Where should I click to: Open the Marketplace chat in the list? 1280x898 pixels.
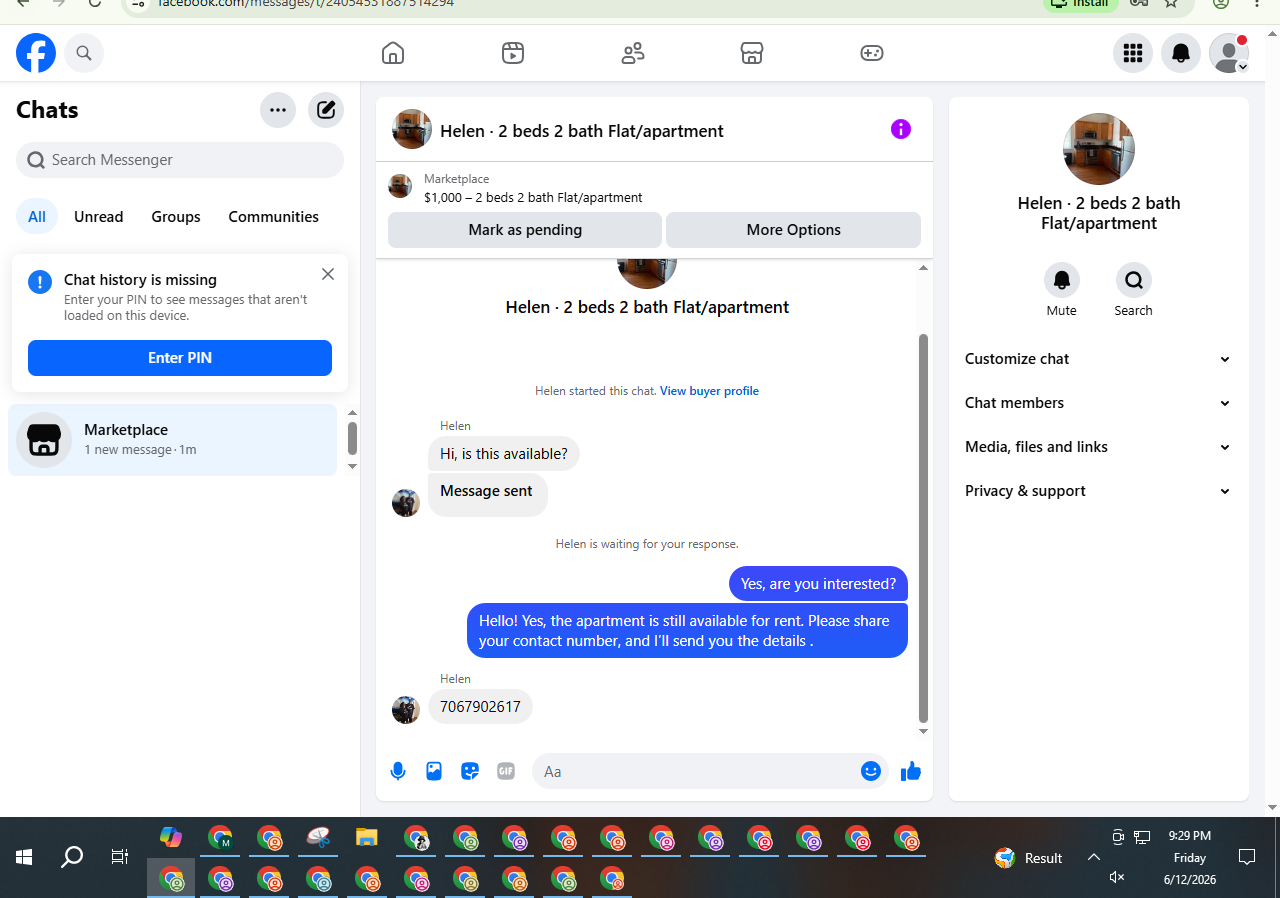tap(172, 440)
